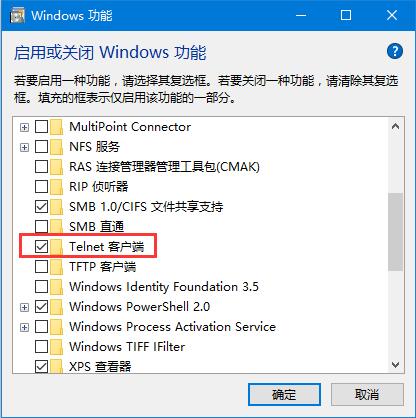
Task: Click the folder icon beside MultiPoint Connector
Action: 57,127
